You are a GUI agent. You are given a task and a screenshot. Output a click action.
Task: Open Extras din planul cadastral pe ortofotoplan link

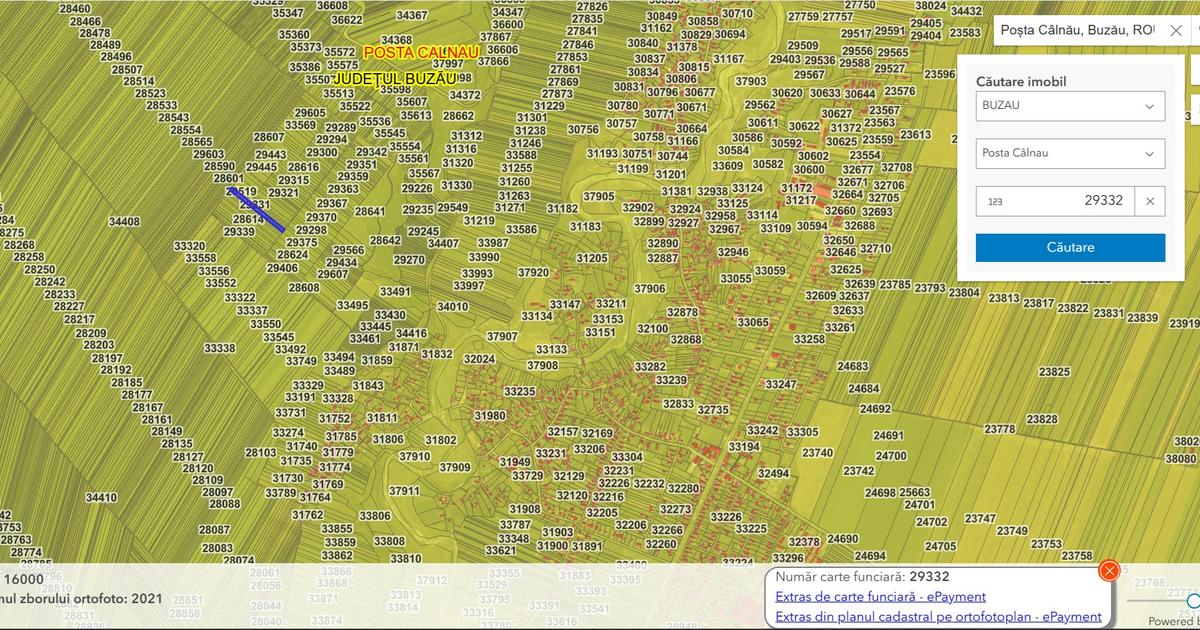click(938, 617)
